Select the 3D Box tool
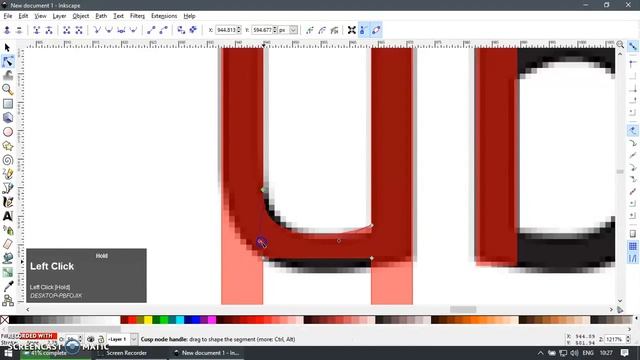 (x=7, y=118)
